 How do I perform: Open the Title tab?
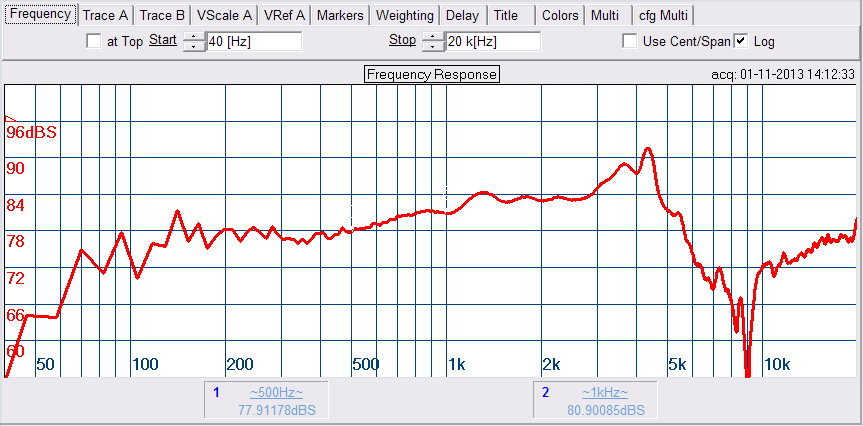tap(506, 15)
